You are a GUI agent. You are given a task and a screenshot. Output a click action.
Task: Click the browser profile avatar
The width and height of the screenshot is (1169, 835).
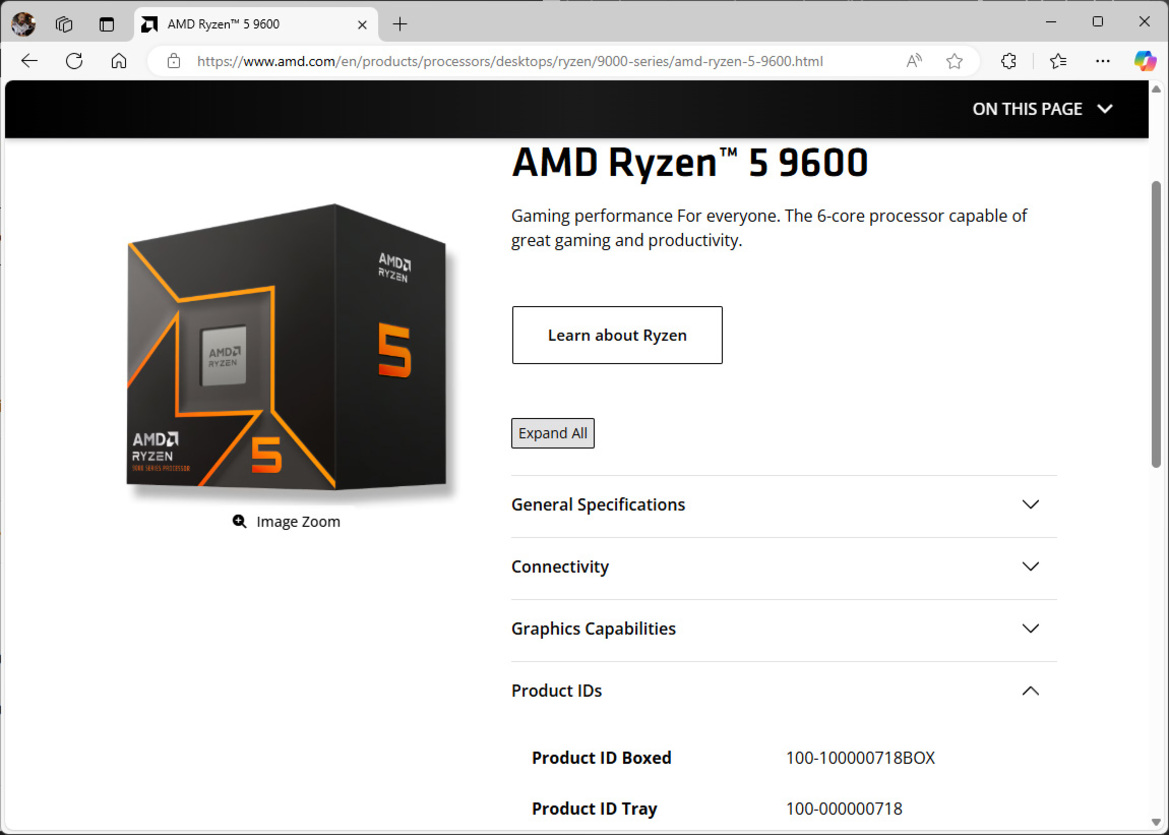pos(21,22)
